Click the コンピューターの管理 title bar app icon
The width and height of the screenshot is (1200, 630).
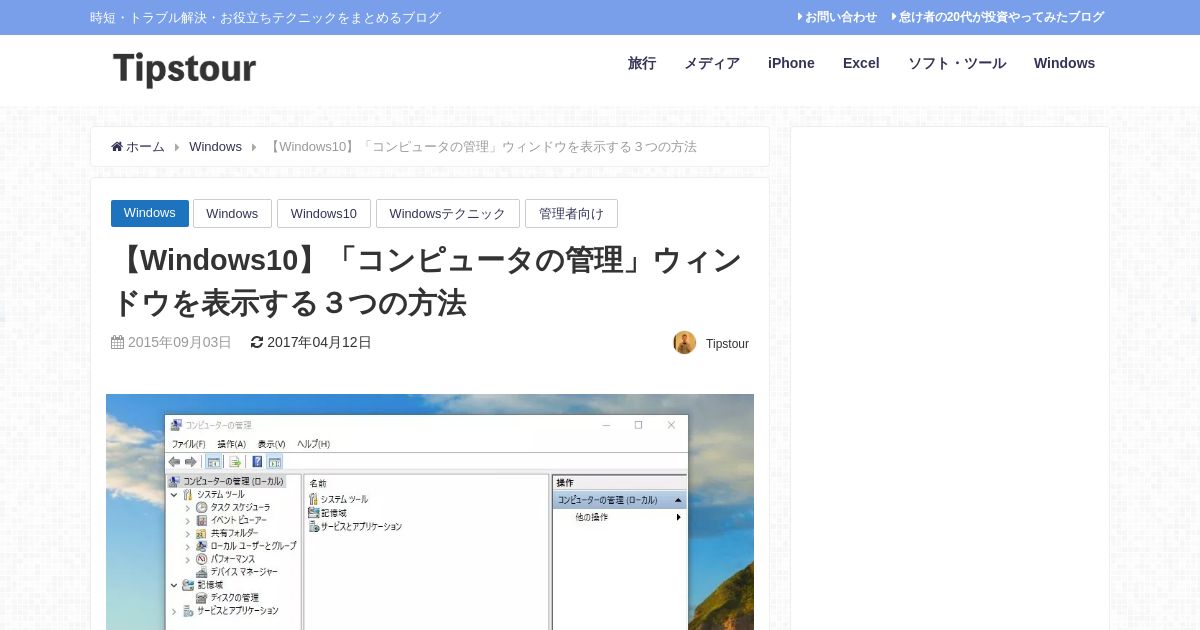(176, 425)
